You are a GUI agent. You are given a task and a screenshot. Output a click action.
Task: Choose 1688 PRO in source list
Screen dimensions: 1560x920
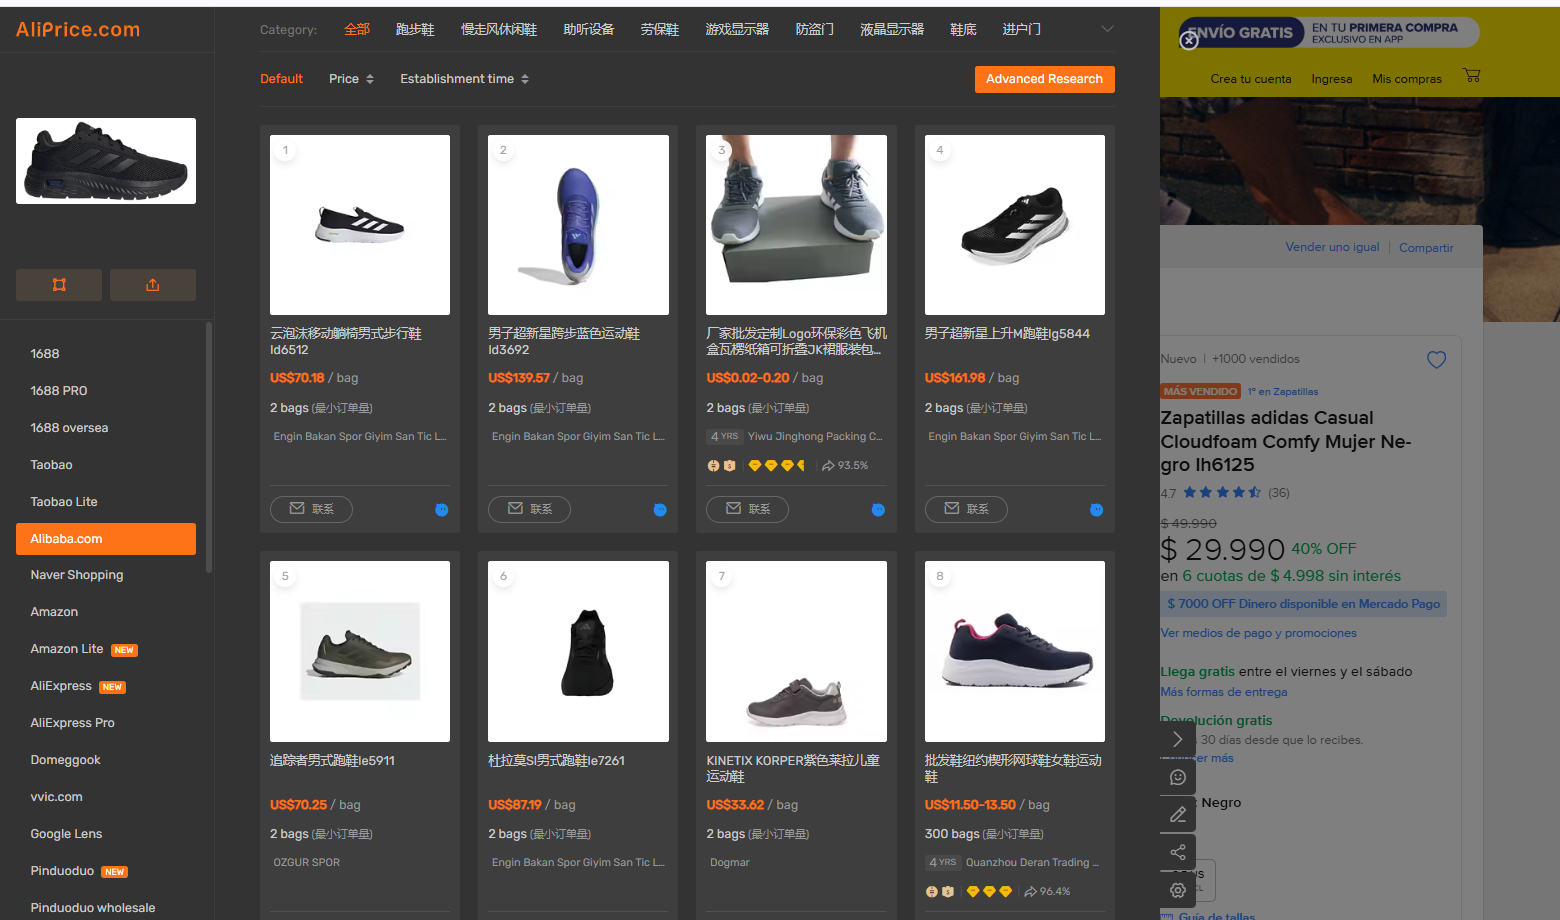[x=106, y=391]
